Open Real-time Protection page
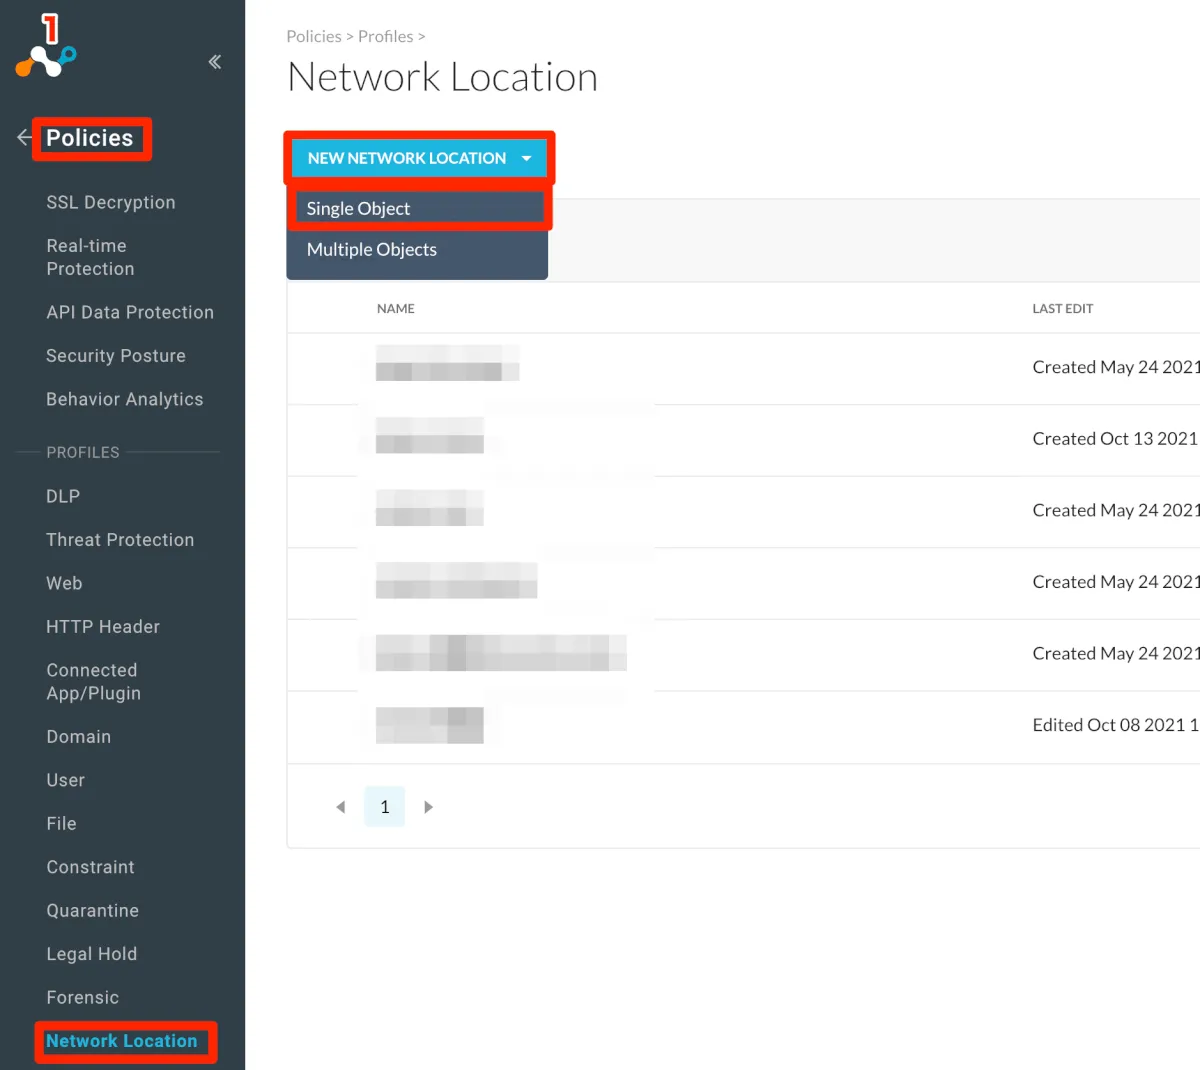Viewport: 1200px width, 1070px height. [90, 257]
